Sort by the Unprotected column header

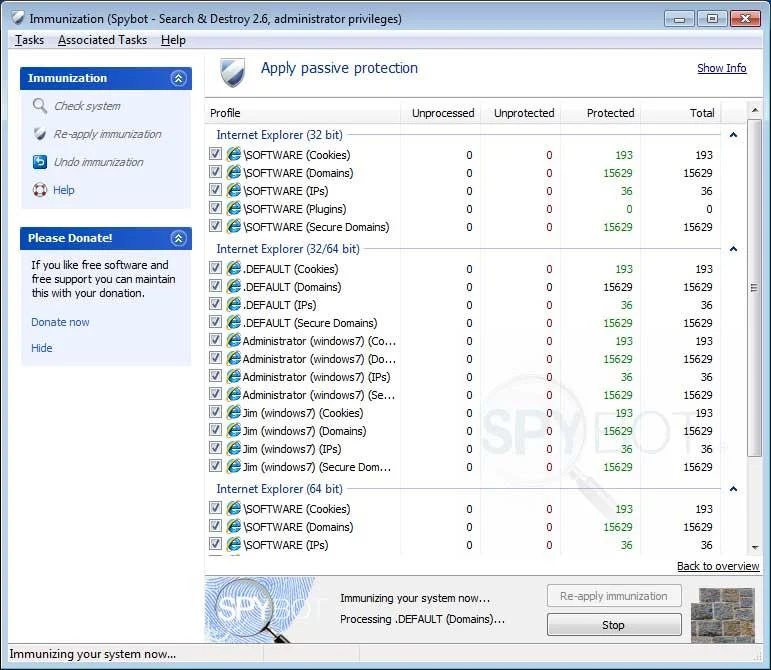(520, 113)
